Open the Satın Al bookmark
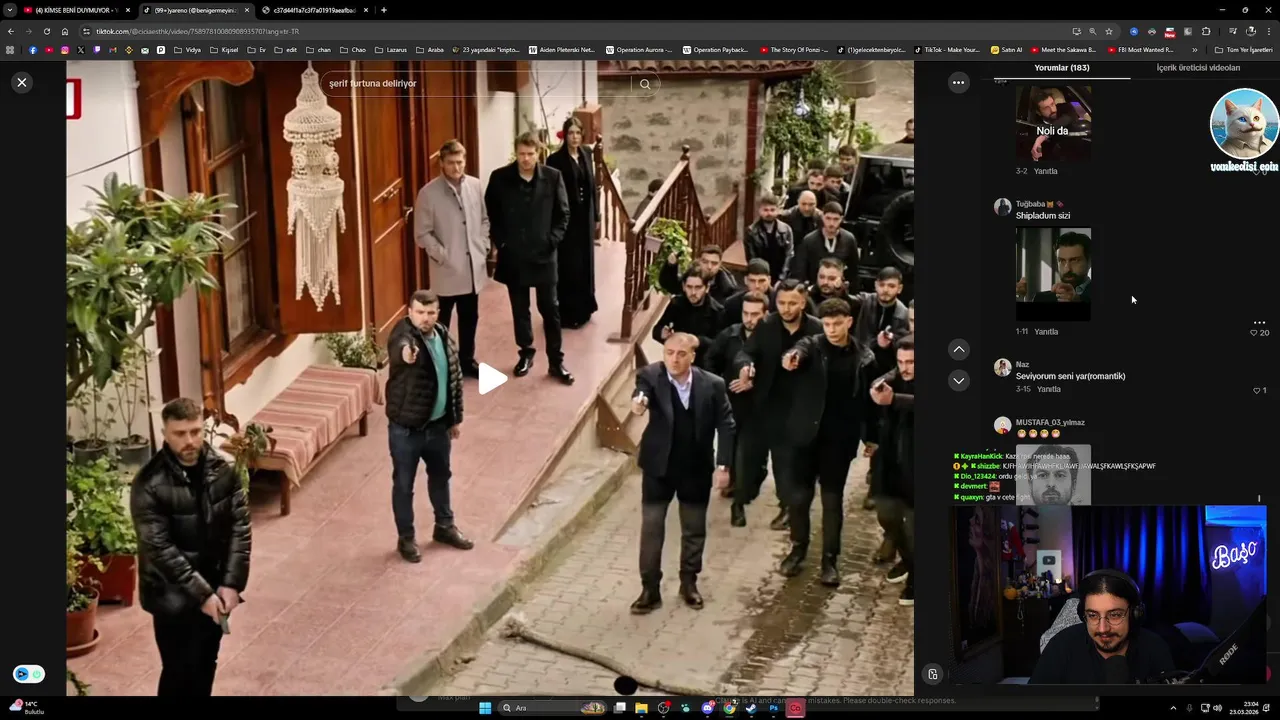The height and width of the screenshot is (720, 1280). [1007, 50]
